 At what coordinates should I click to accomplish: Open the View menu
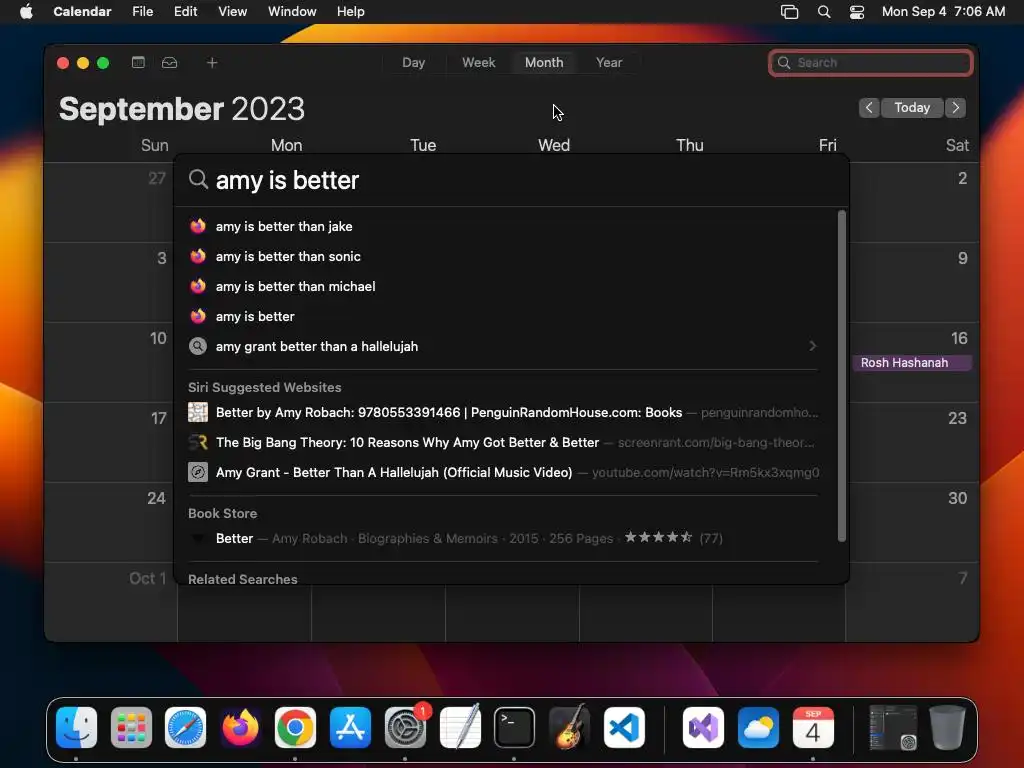pyautogui.click(x=232, y=11)
